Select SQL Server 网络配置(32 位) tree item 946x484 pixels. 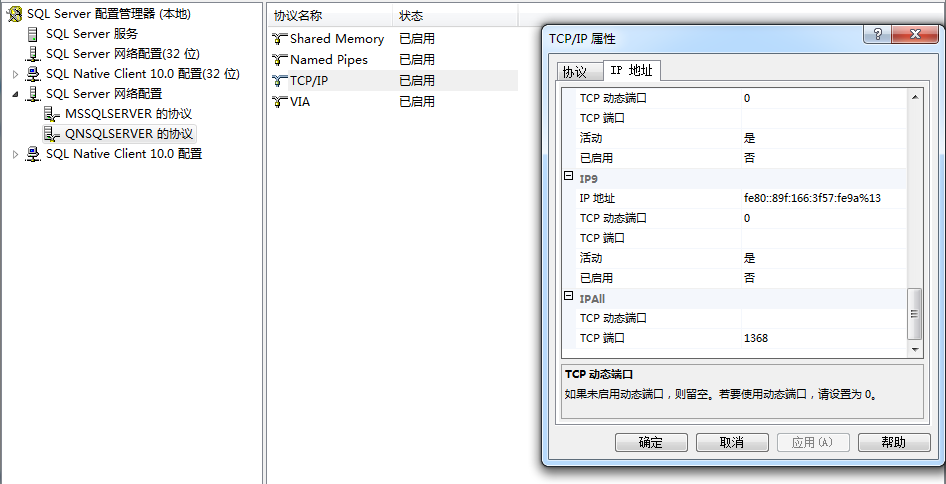tap(122, 54)
